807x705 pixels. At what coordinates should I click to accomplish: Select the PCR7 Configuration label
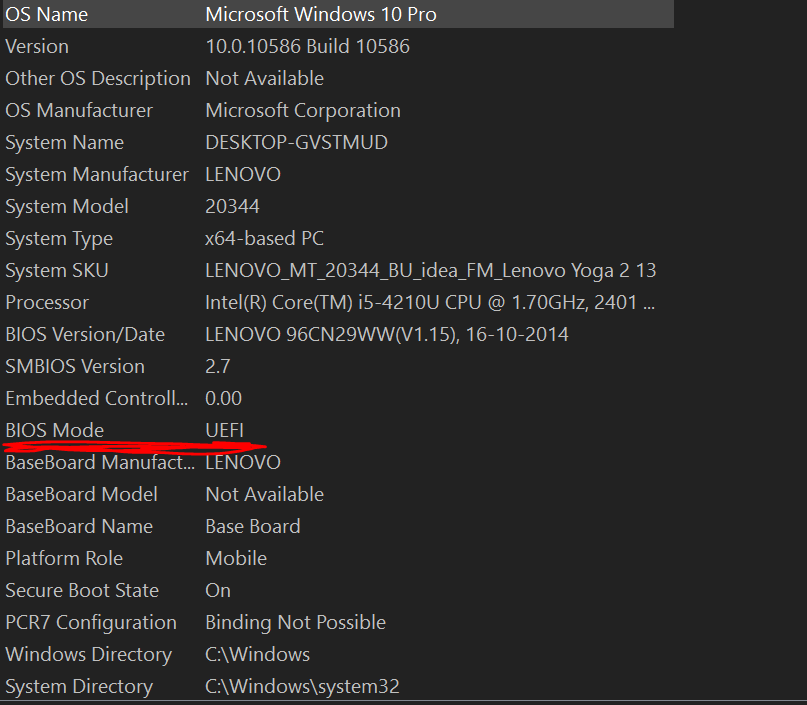(91, 623)
